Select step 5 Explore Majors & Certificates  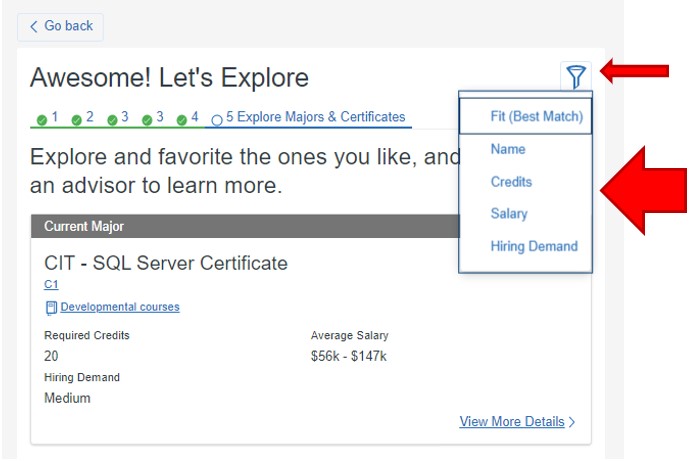pos(308,117)
